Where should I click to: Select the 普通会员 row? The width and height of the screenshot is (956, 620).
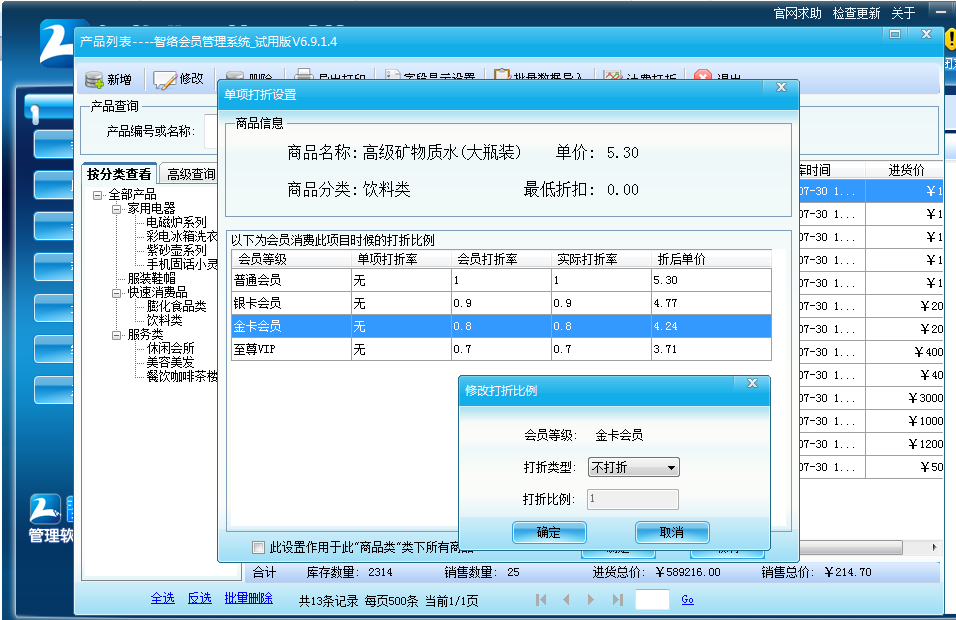pyautogui.click(x=501, y=280)
